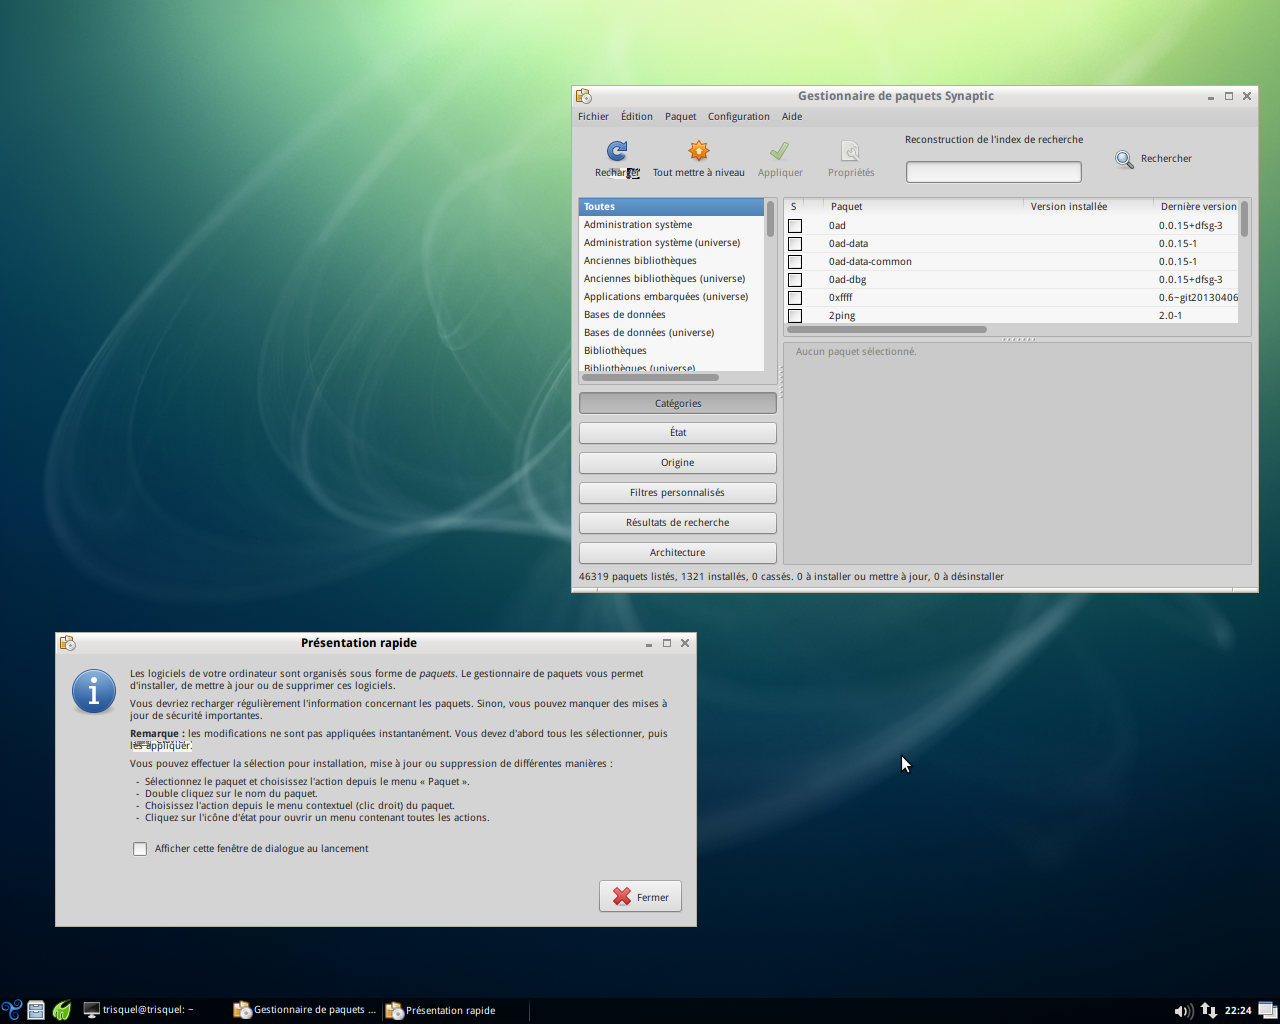Open the Aide menu

pos(792,116)
